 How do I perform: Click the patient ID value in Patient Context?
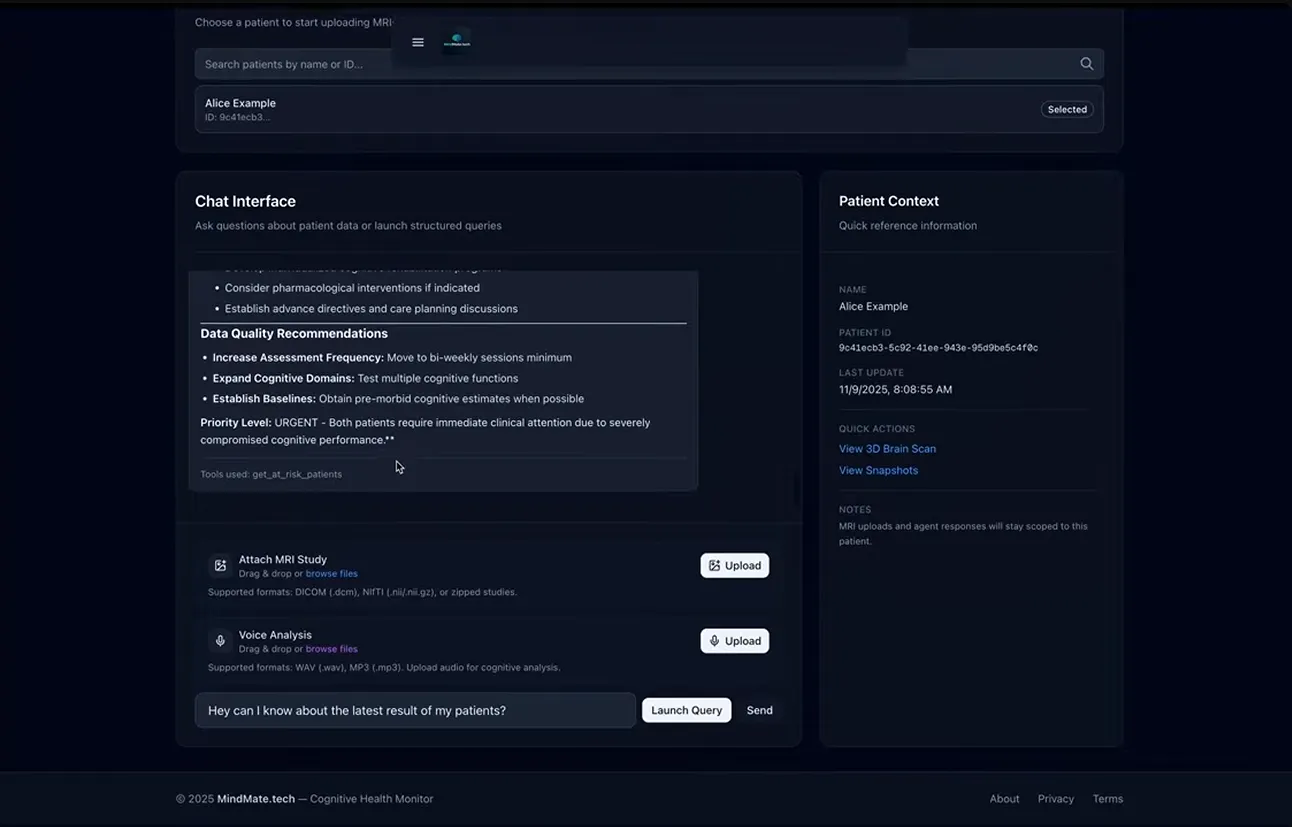point(939,348)
